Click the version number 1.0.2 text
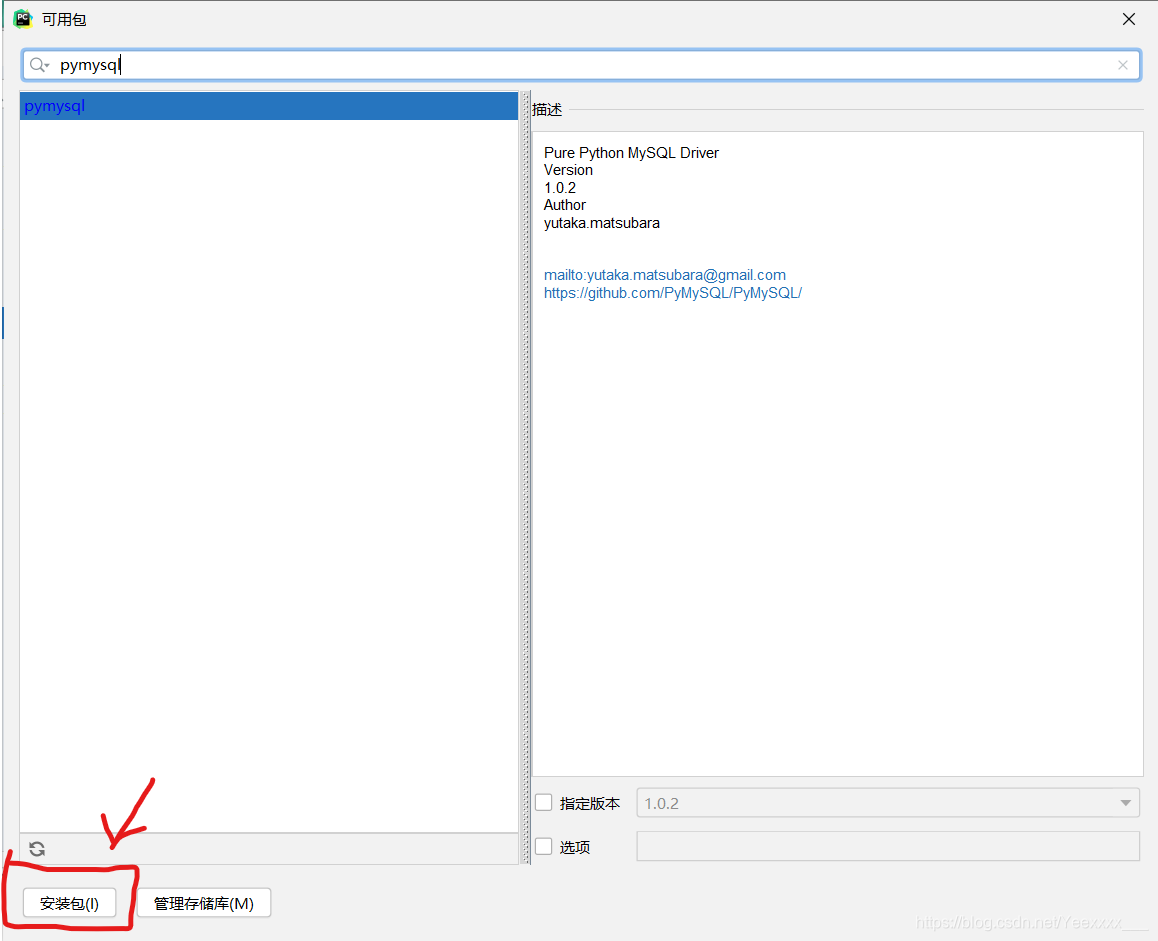The width and height of the screenshot is (1158, 941). tap(560, 188)
